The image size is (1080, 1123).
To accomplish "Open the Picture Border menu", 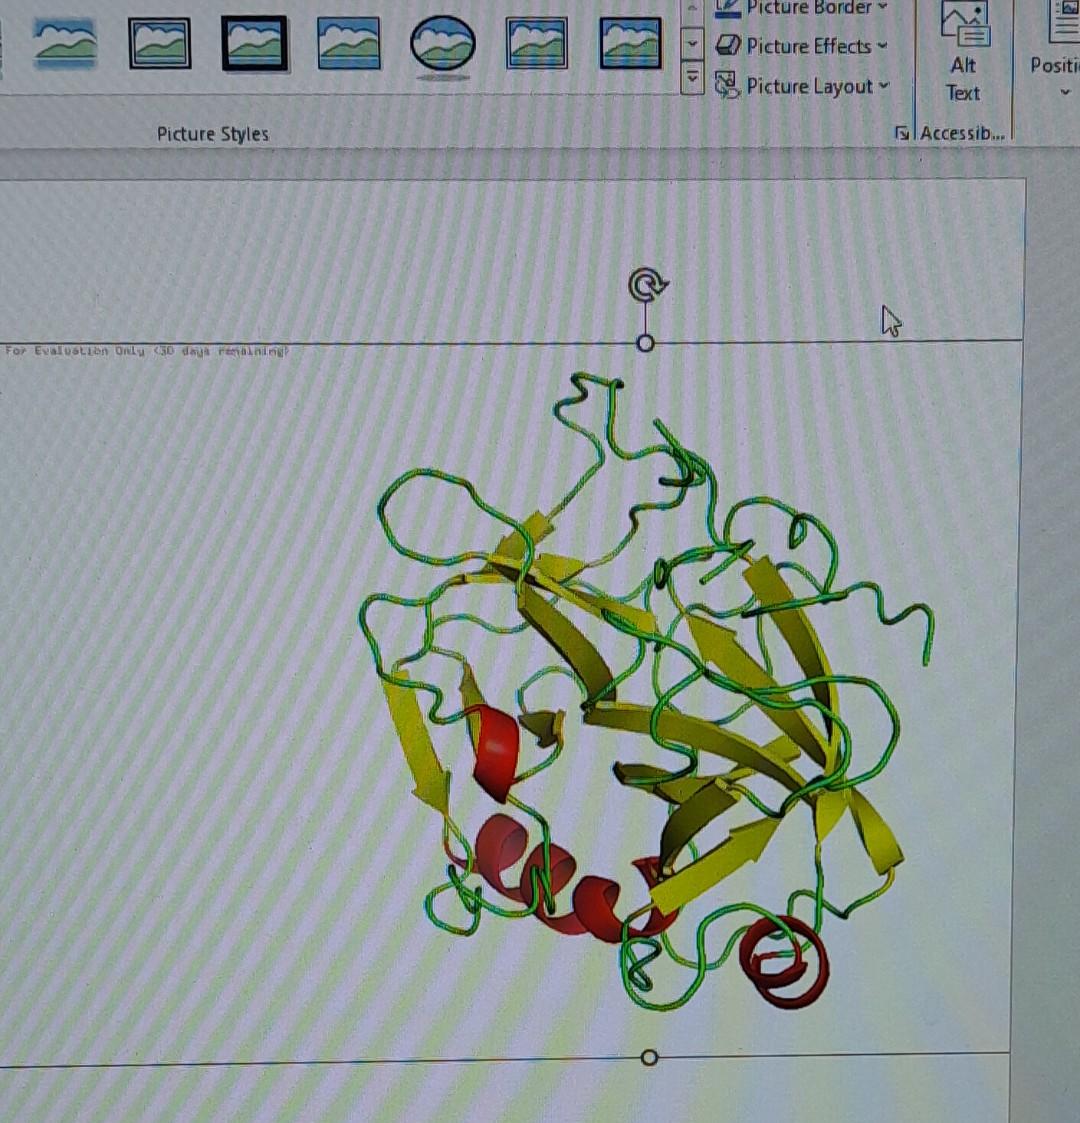I will tap(803, 8).
